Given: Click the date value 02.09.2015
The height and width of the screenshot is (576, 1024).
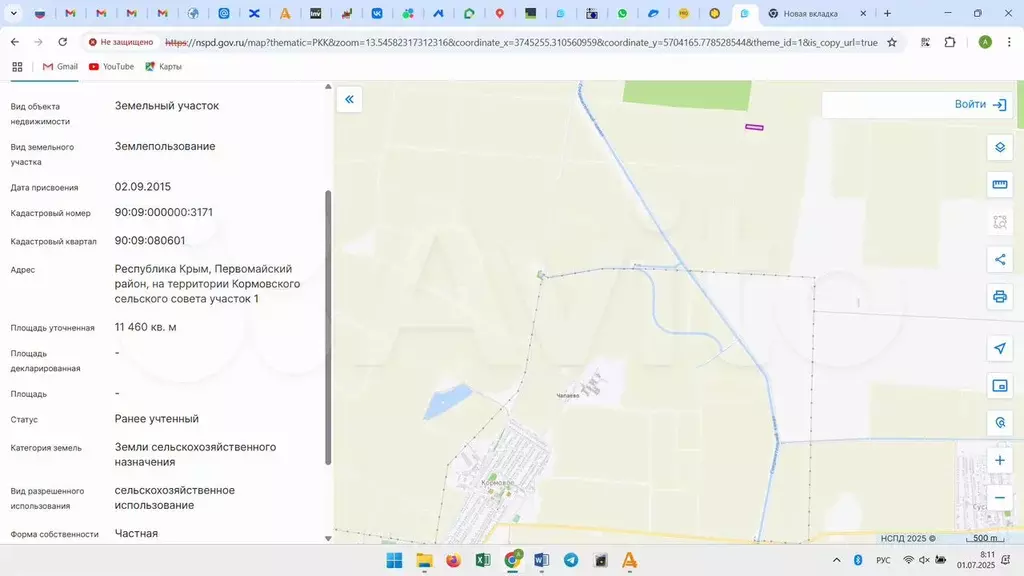Looking at the screenshot, I should (x=143, y=187).
